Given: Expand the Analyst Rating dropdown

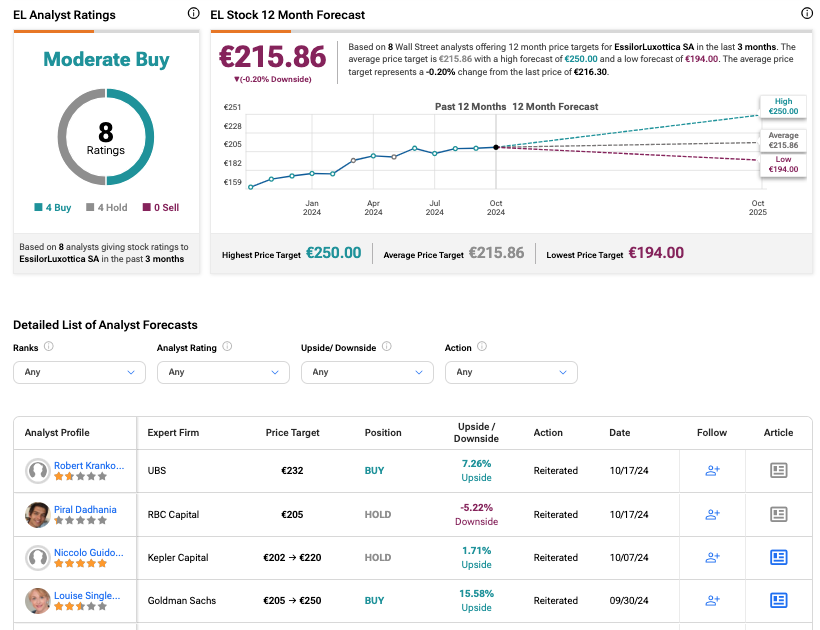Looking at the screenshot, I should pyautogui.click(x=223, y=372).
